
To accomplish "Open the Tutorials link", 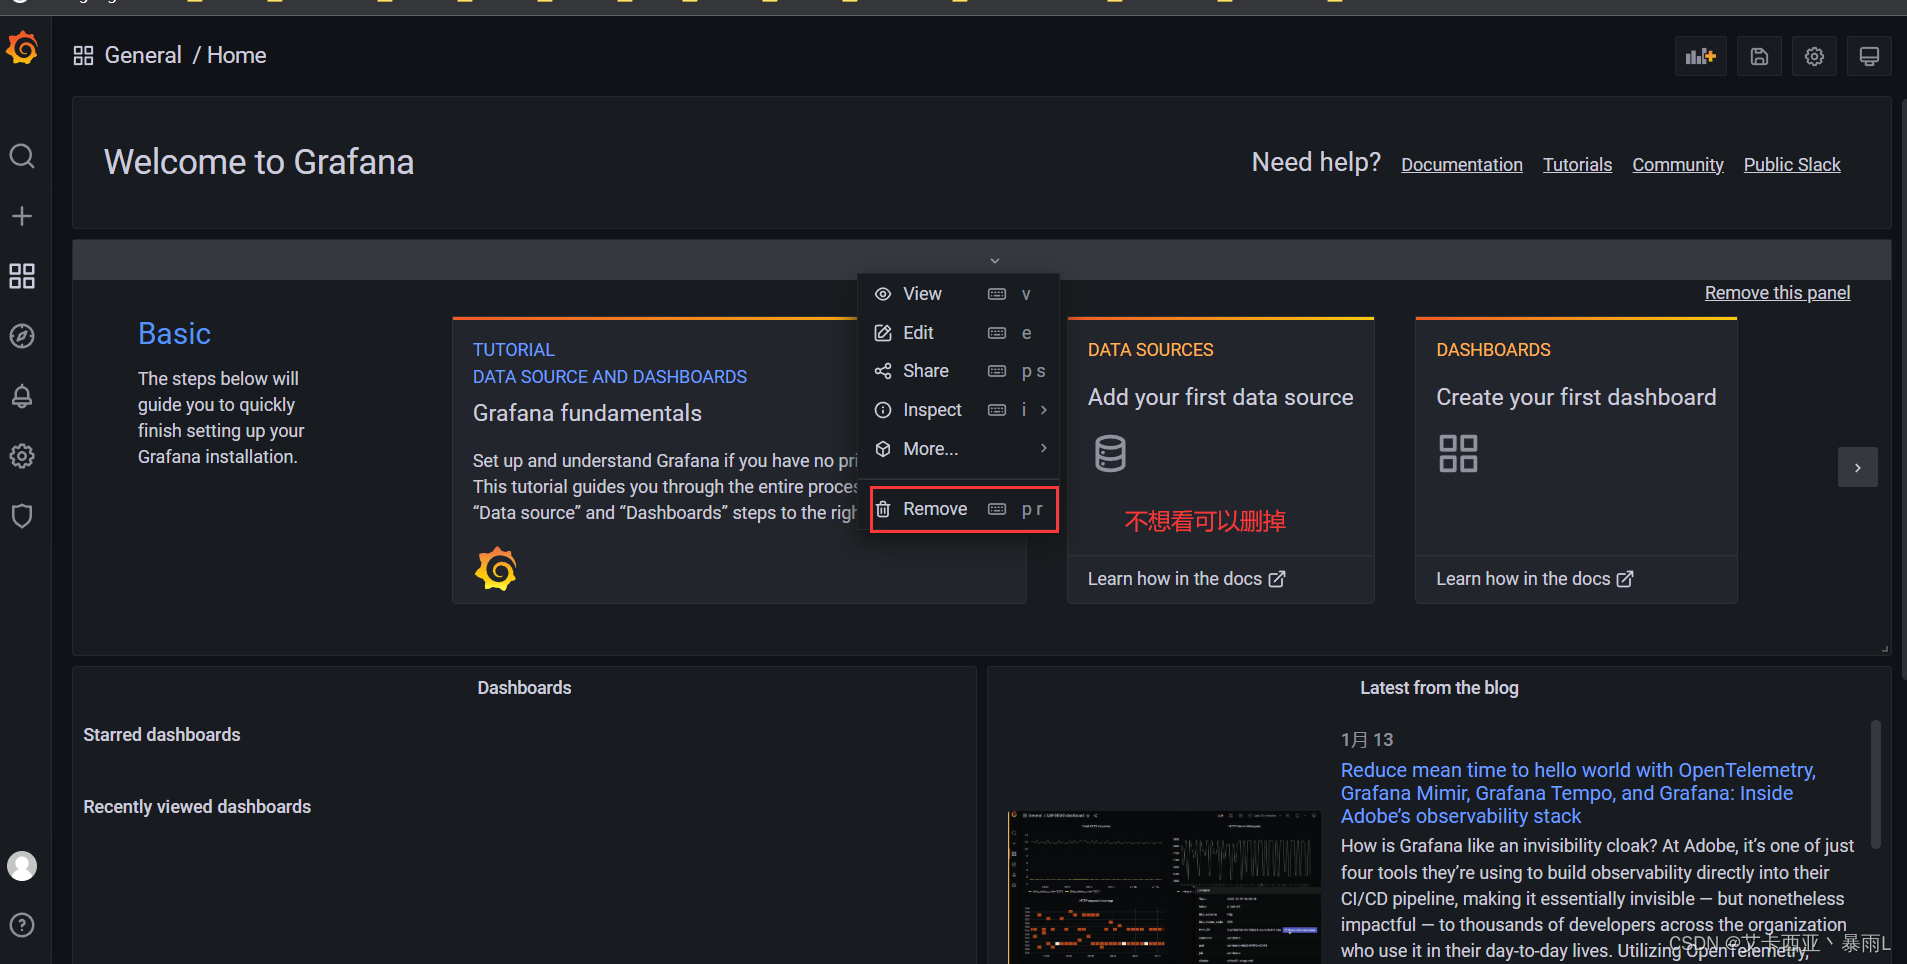I will point(1577,165).
